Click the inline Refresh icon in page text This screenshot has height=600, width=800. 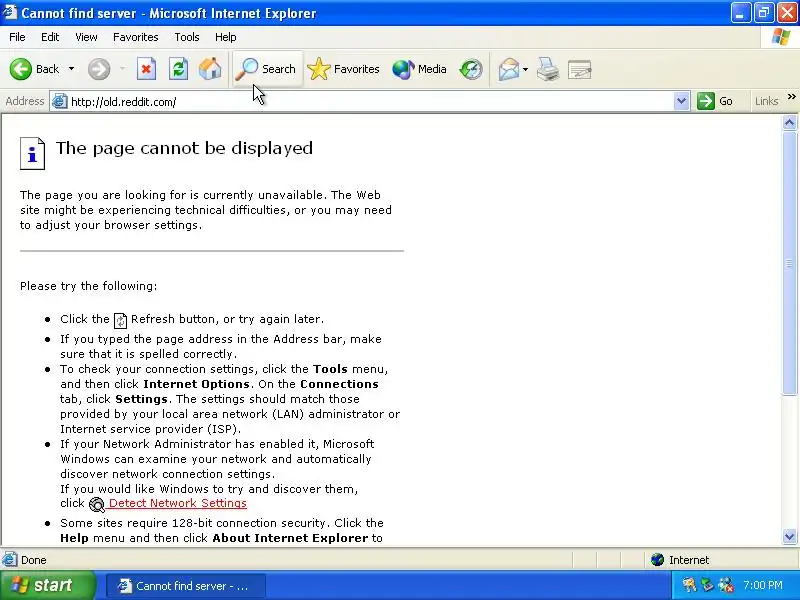(x=120, y=320)
